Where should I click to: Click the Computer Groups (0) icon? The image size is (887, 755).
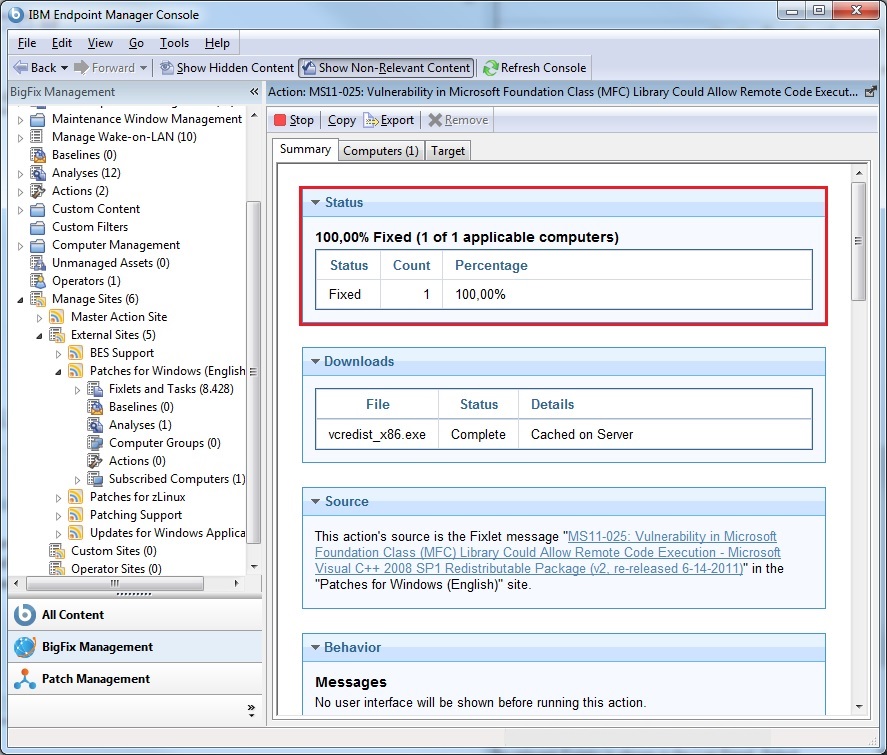94,443
